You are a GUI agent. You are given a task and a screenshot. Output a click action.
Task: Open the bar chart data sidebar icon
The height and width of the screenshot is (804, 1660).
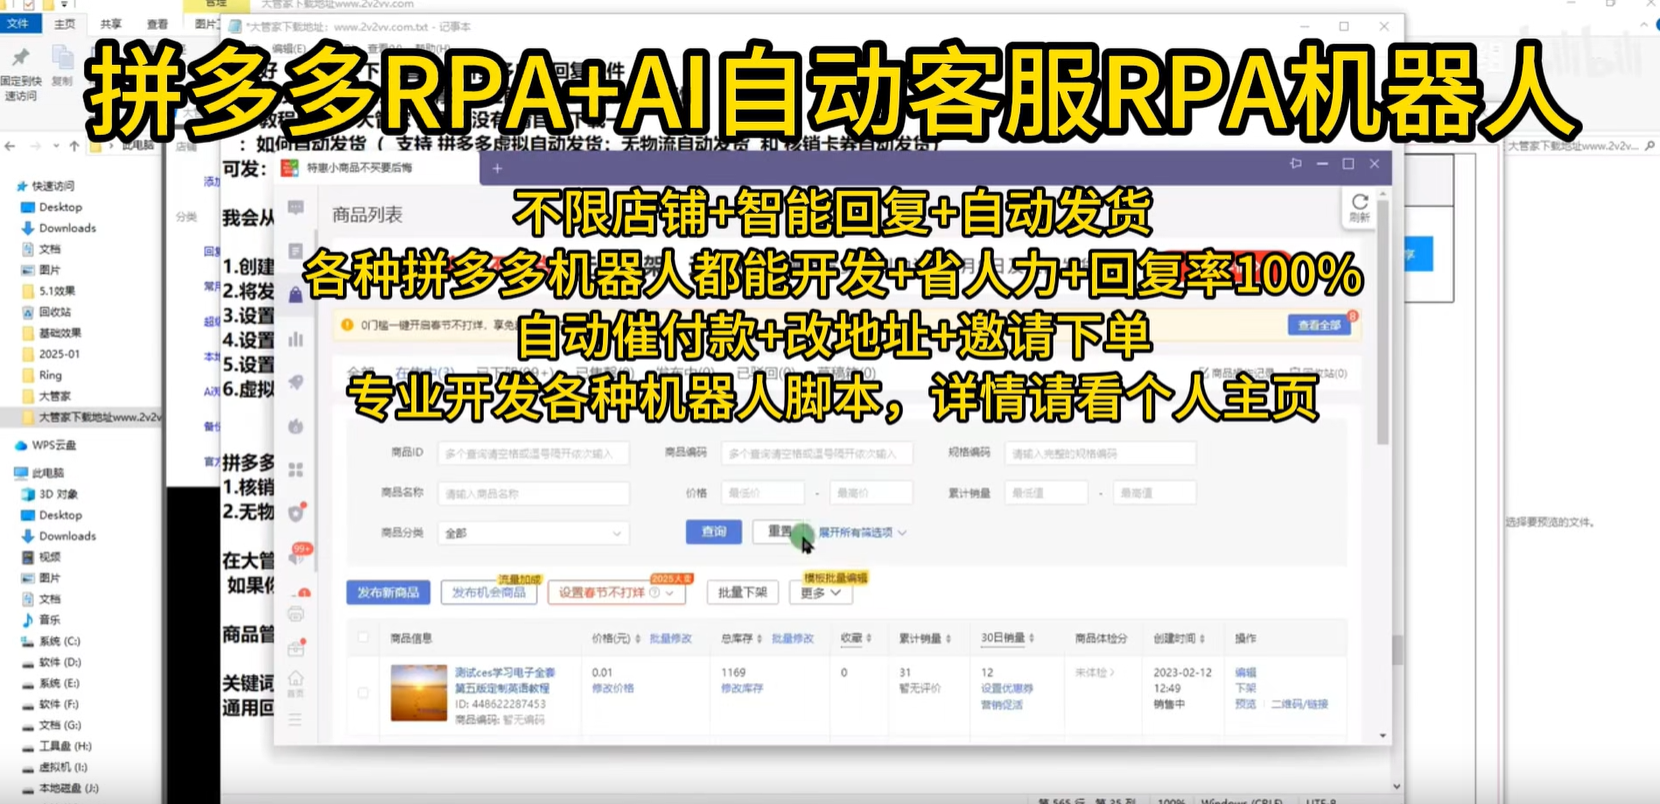(296, 339)
